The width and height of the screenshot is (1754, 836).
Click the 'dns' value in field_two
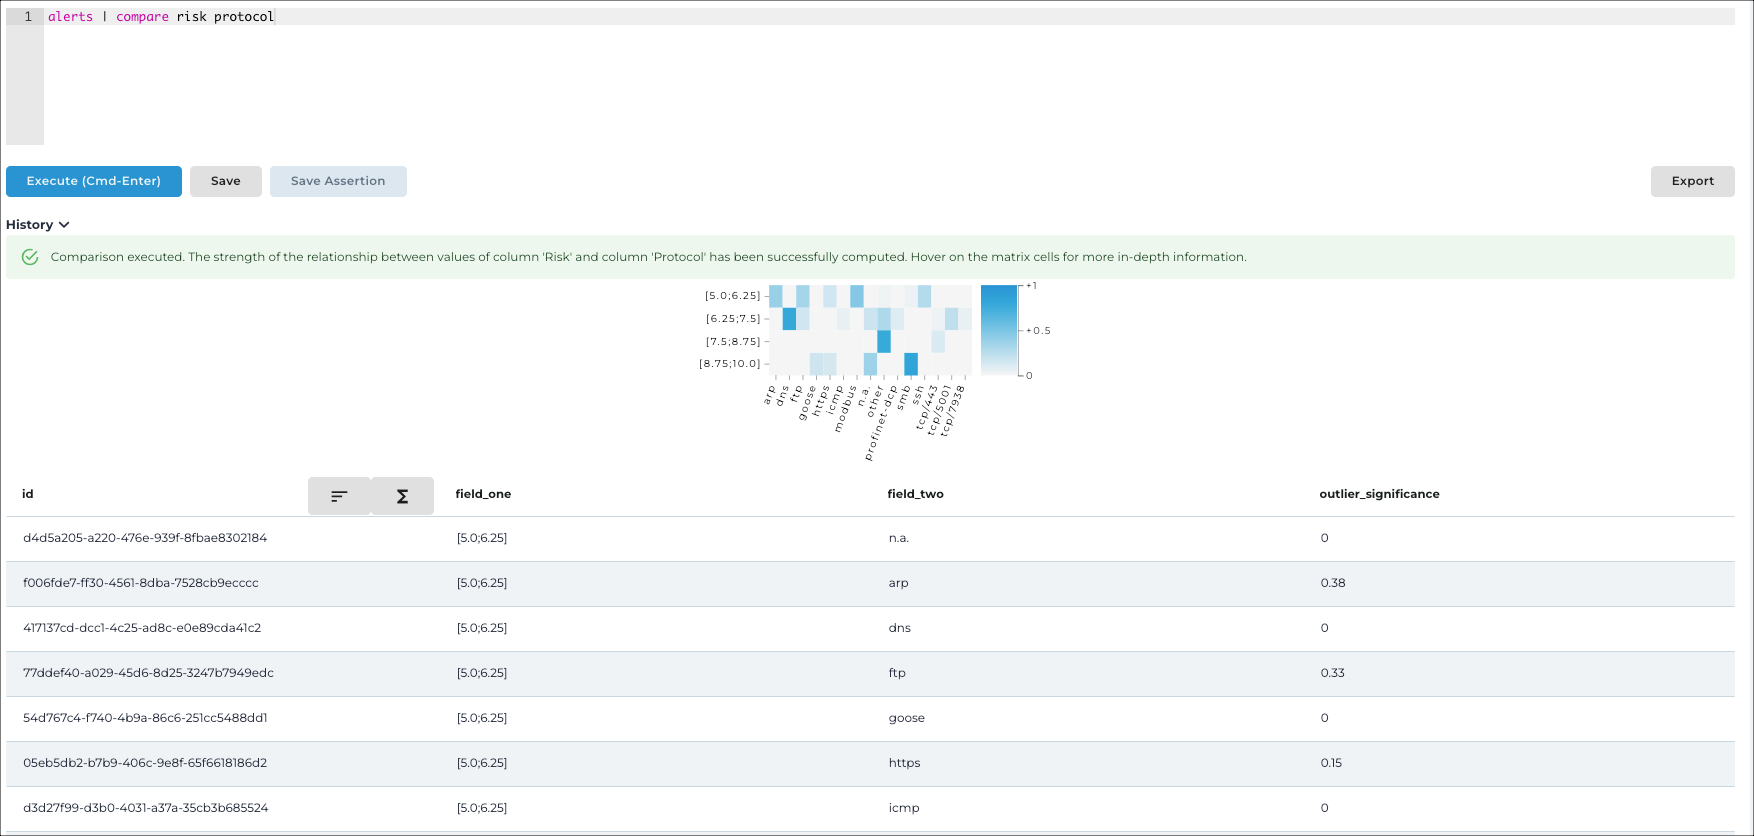point(900,628)
